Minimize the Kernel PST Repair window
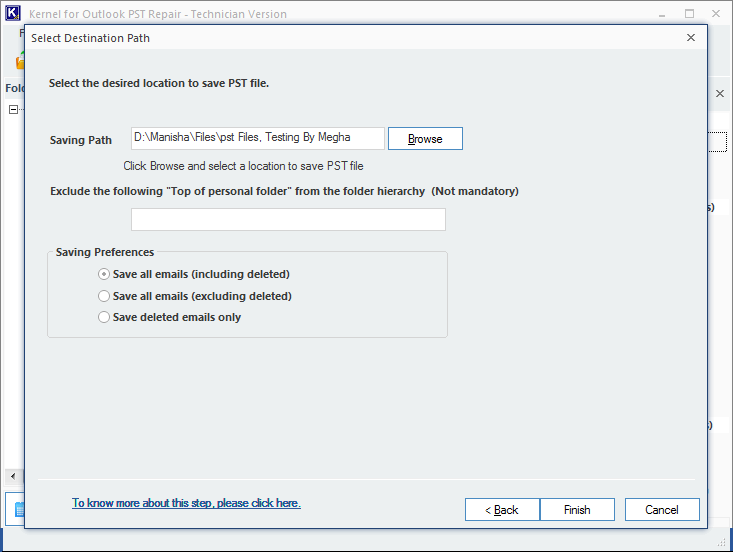This screenshot has height=552, width=733. click(x=662, y=14)
